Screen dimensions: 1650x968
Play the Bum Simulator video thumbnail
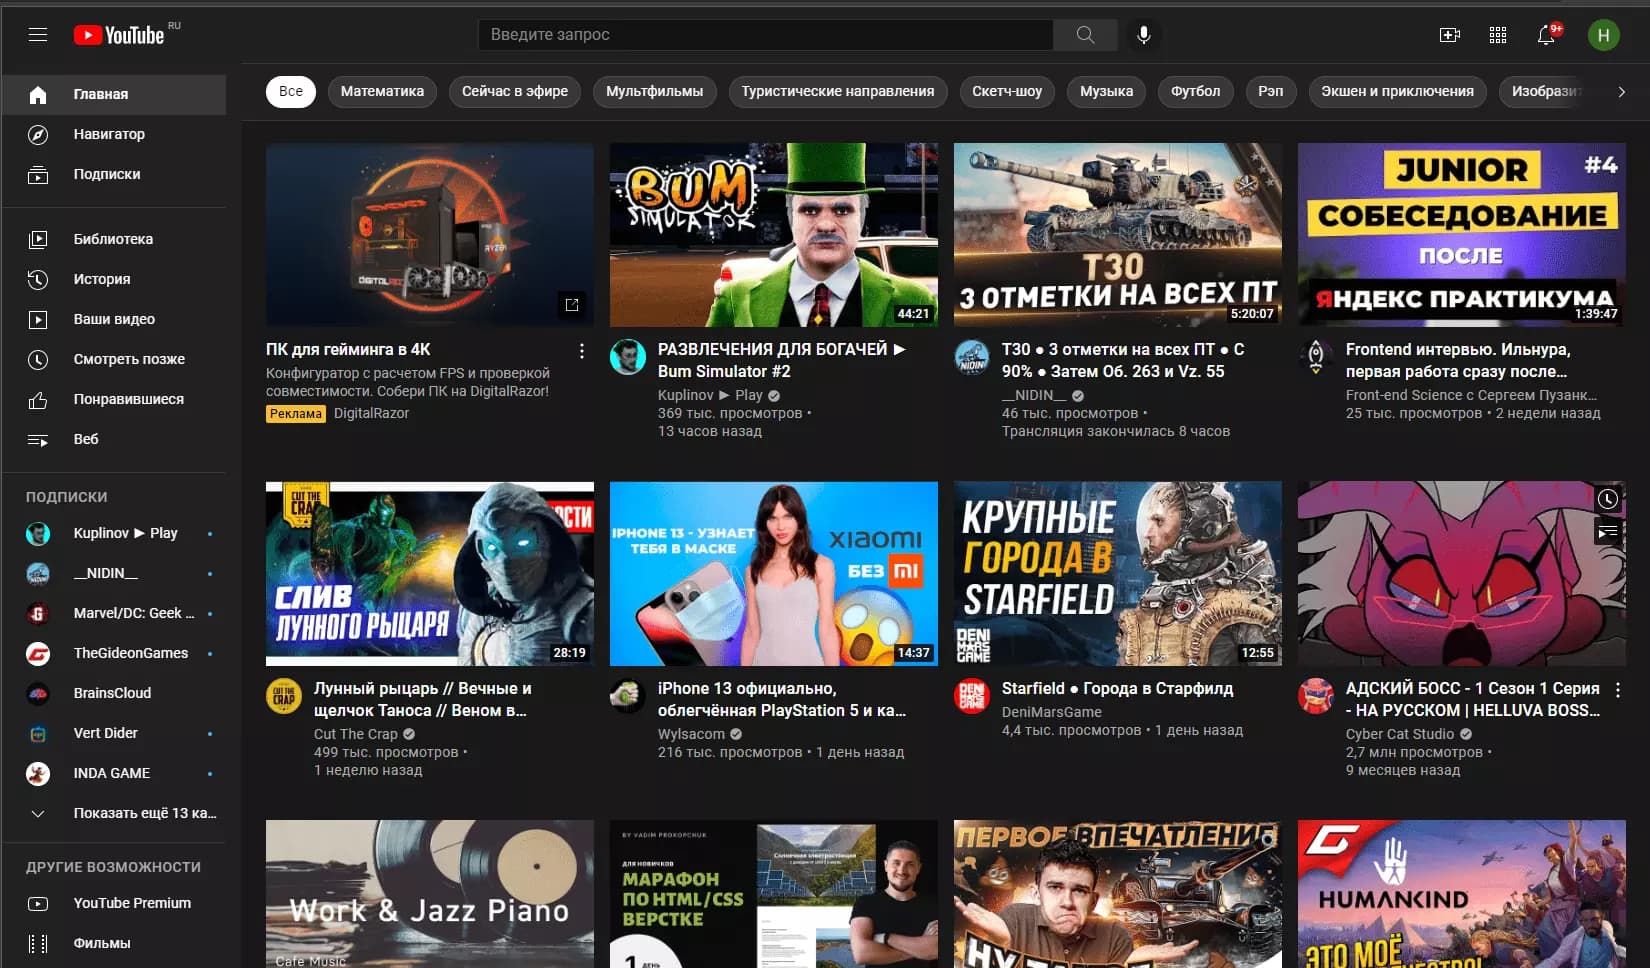pos(774,235)
